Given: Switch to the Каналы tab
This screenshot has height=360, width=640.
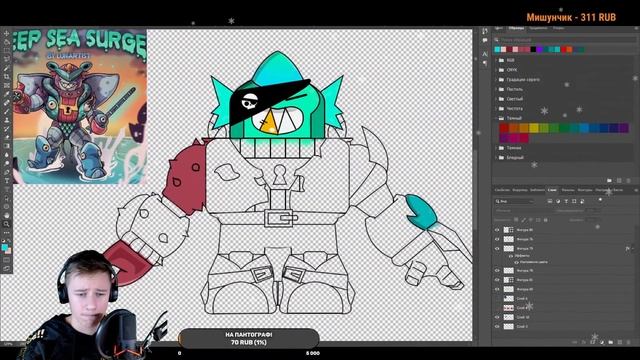Looking at the screenshot, I should pos(568,190).
